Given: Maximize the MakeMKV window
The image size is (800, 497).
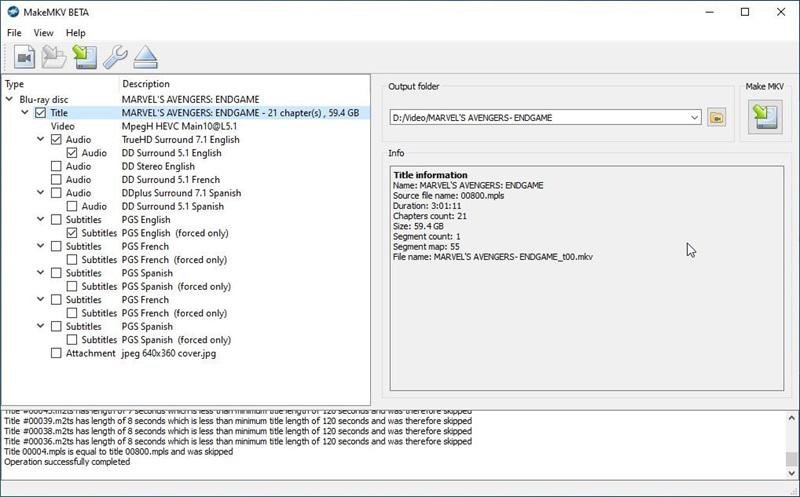Looking at the screenshot, I should pyautogui.click(x=745, y=12).
